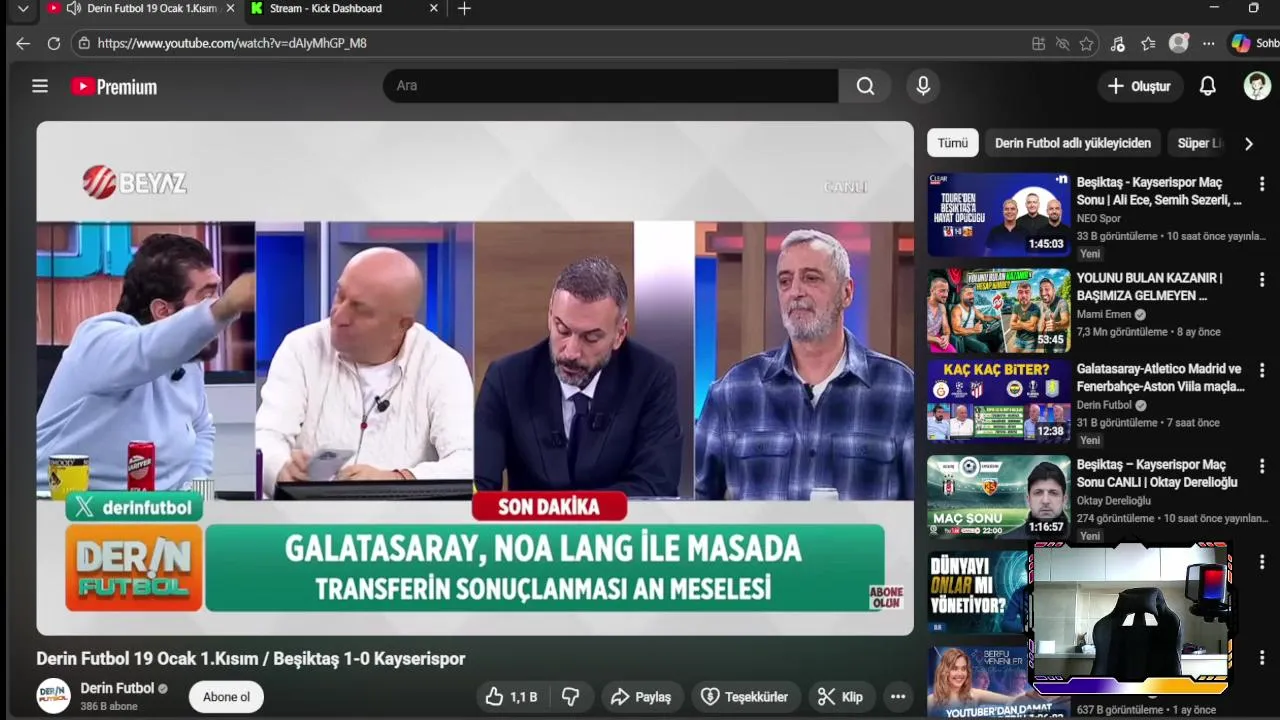Click the search magnifier button
The width and height of the screenshot is (1280, 720).
coord(865,86)
